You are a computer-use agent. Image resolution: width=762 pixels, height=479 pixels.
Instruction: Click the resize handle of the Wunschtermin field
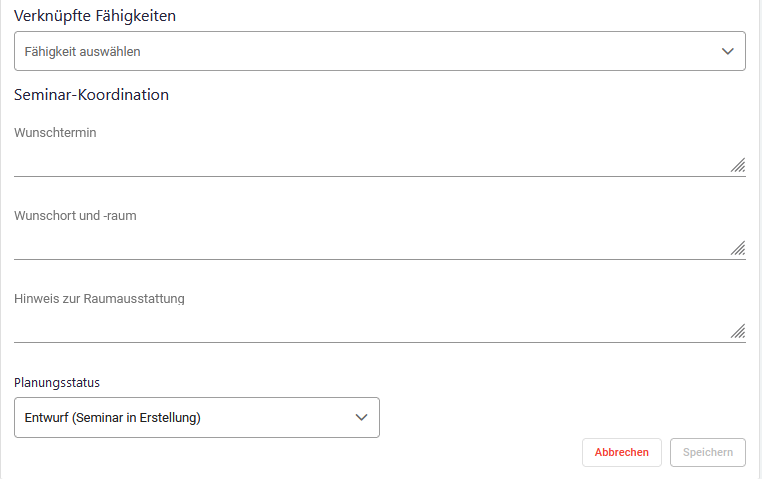[737, 166]
